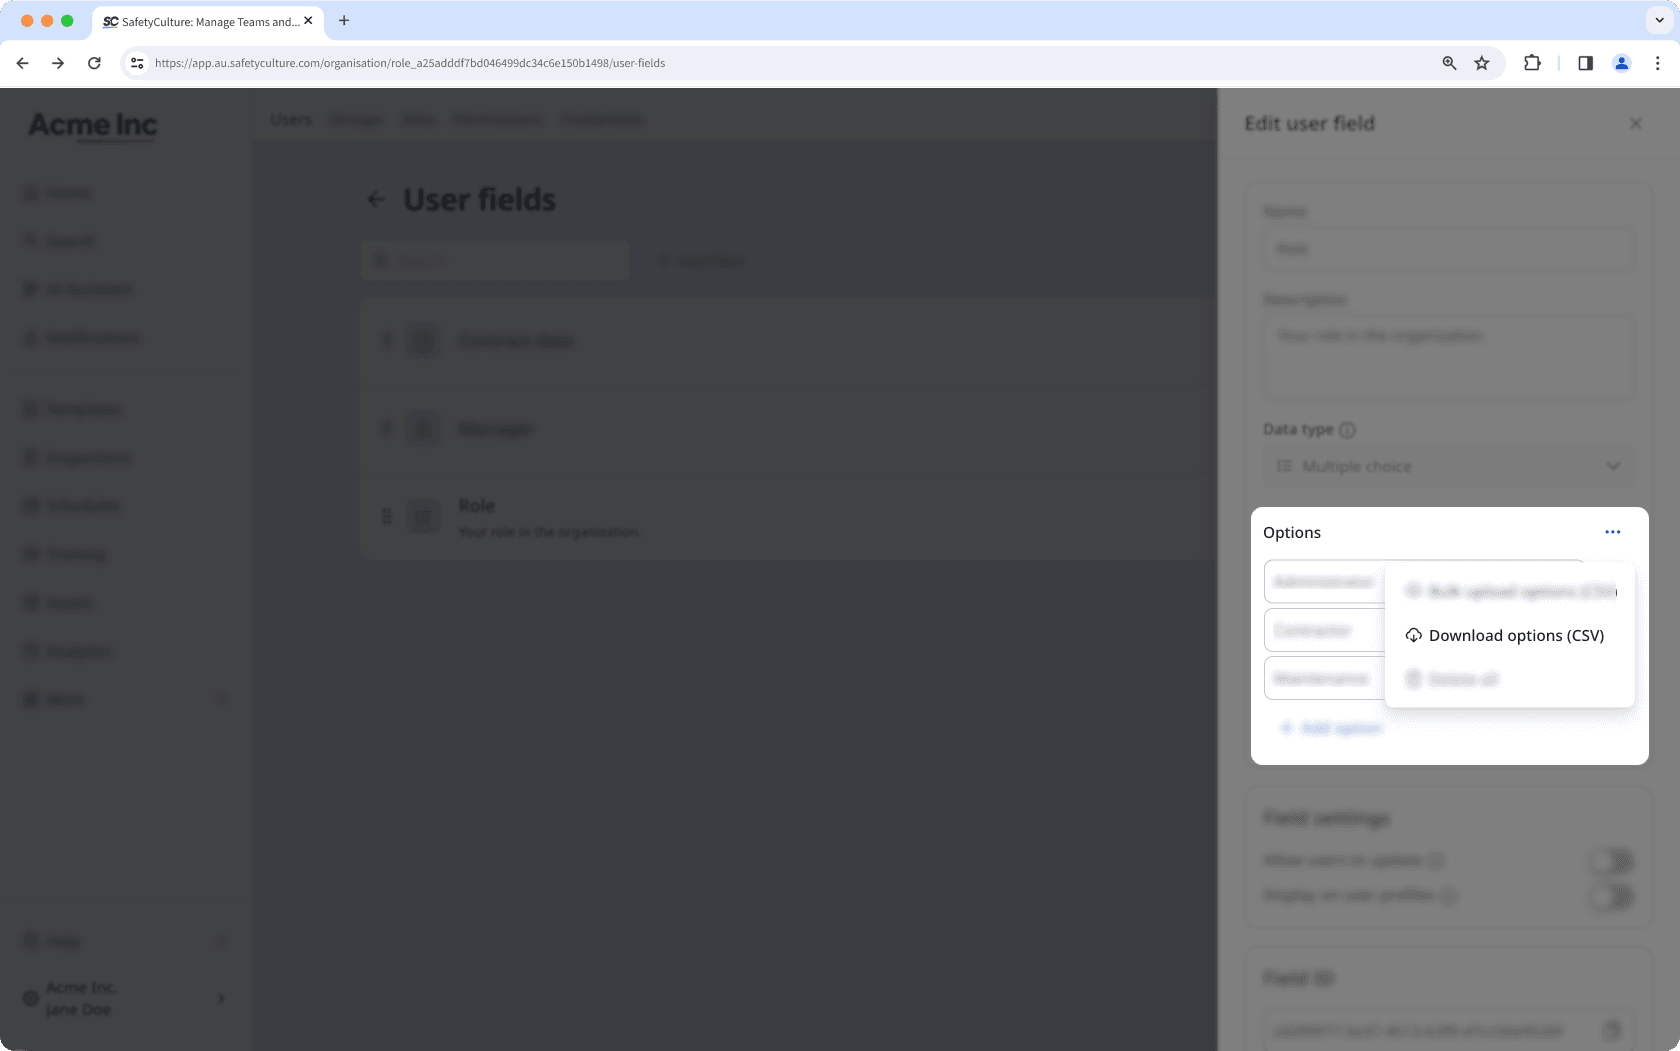Viewport: 1680px width, 1051px height.
Task: Enable the Allow users to update toggle
Action: tap(1610, 860)
